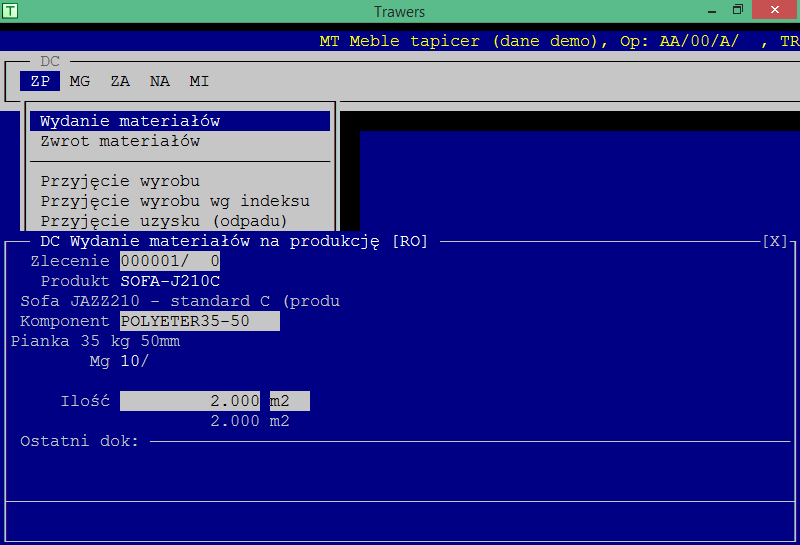This screenshot has width=800, height=545.
Task: Select Wydanie materiałów menu entry
Action: (180, 121)
